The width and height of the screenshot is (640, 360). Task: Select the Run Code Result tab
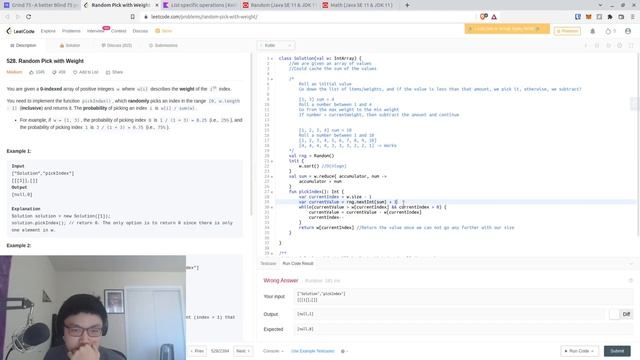click(x=298, y=264)
